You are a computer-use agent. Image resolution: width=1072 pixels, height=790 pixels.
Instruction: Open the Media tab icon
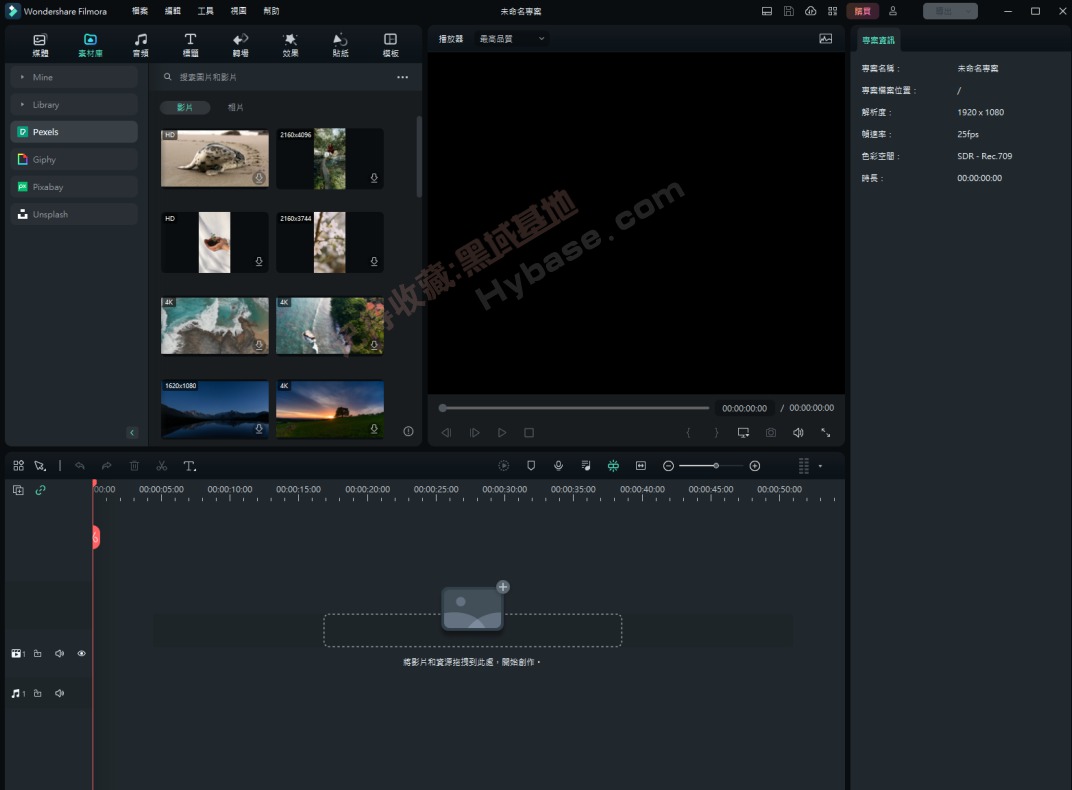(40, 44)
